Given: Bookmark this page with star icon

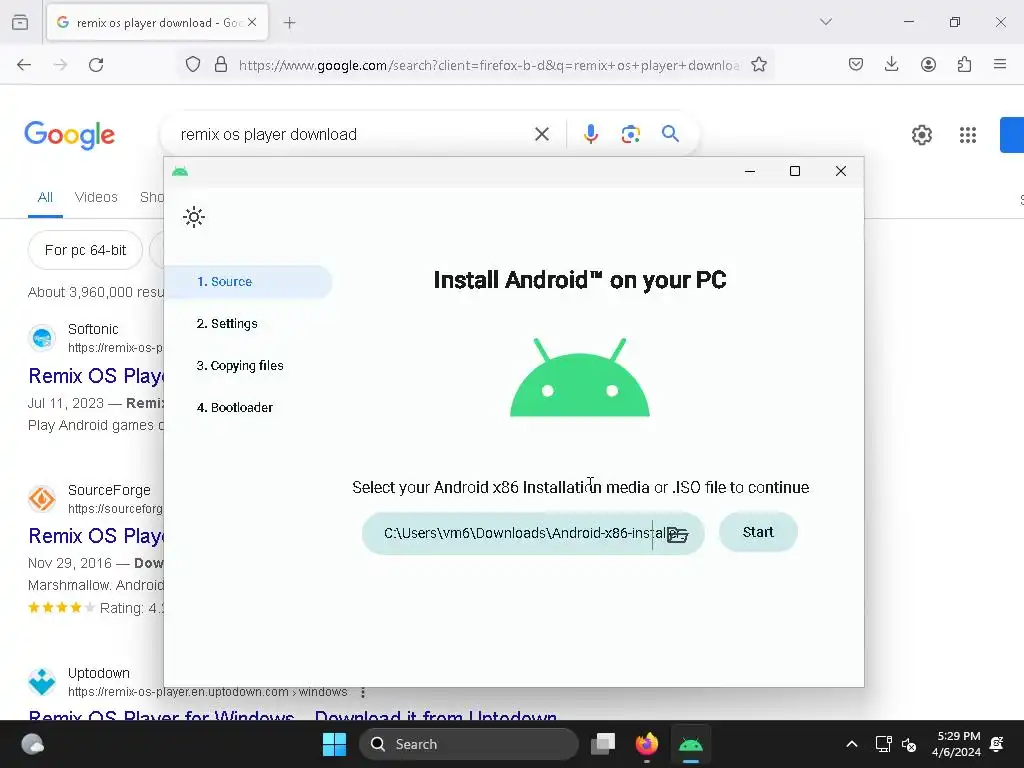Looking at the screenshot, I should point(758,65).
